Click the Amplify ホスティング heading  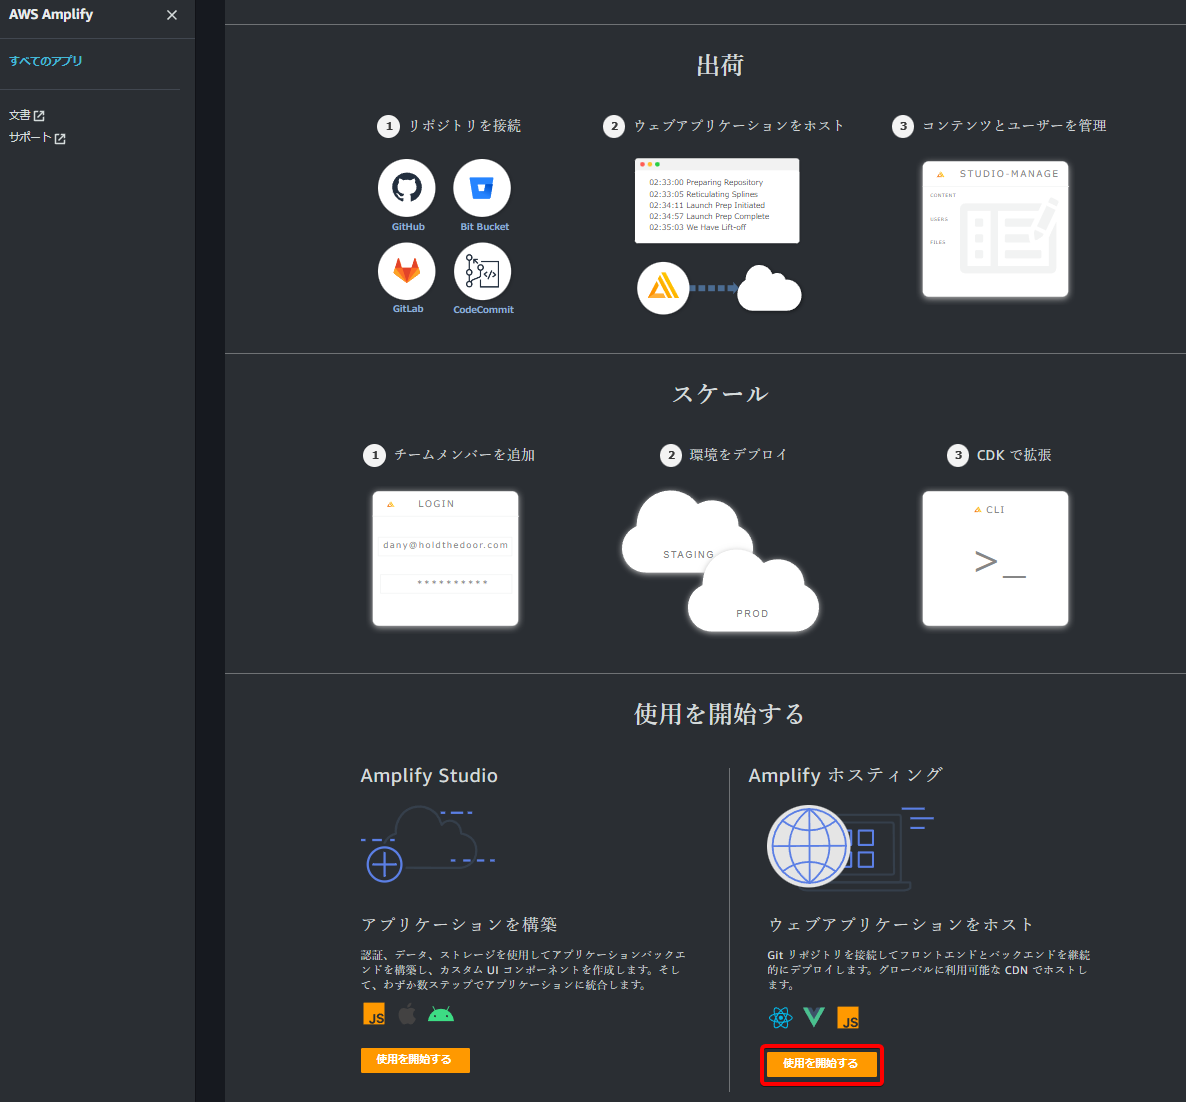(x=846, y=775)
